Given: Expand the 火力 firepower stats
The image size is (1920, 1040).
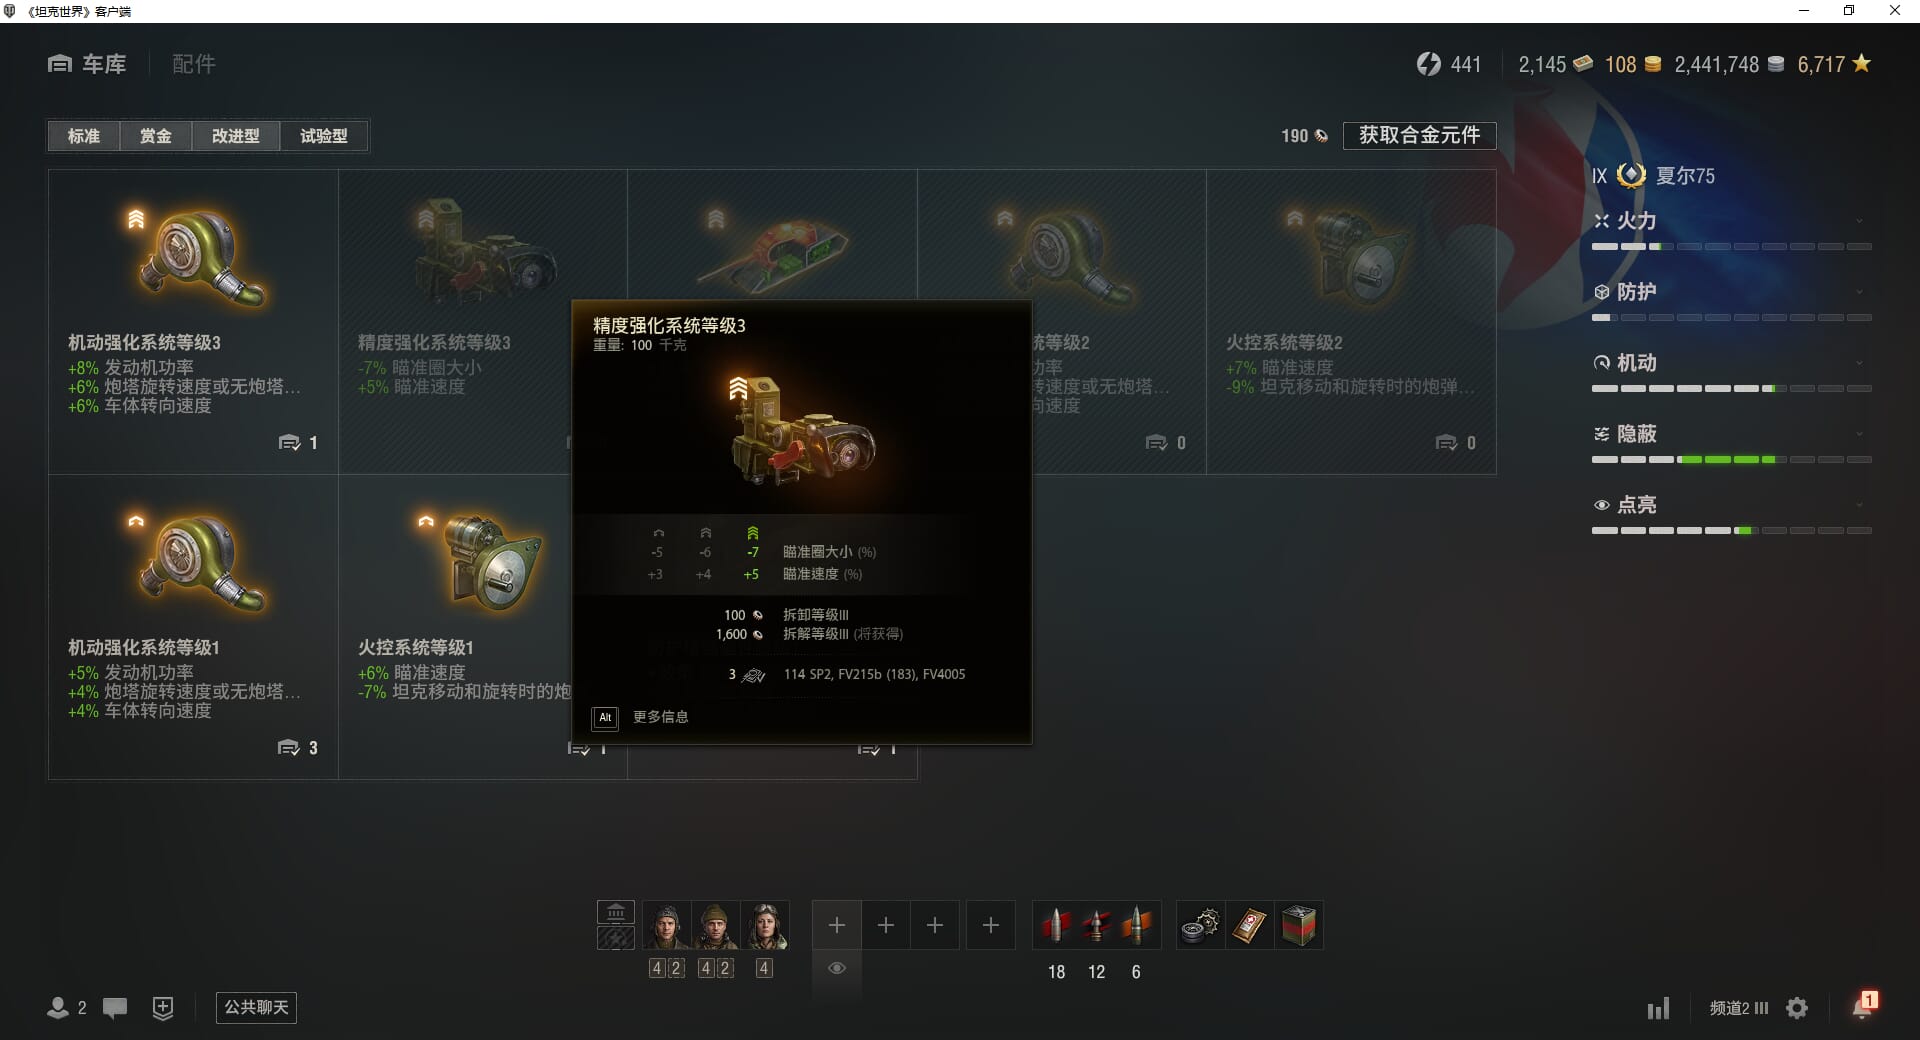Looking at the screenshot, I should 1859,221.
